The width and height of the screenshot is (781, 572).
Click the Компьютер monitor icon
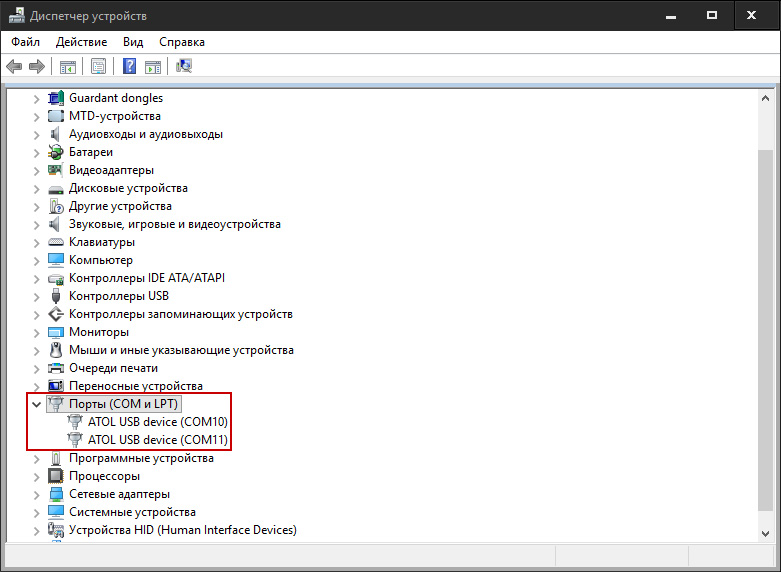(56, 260)
